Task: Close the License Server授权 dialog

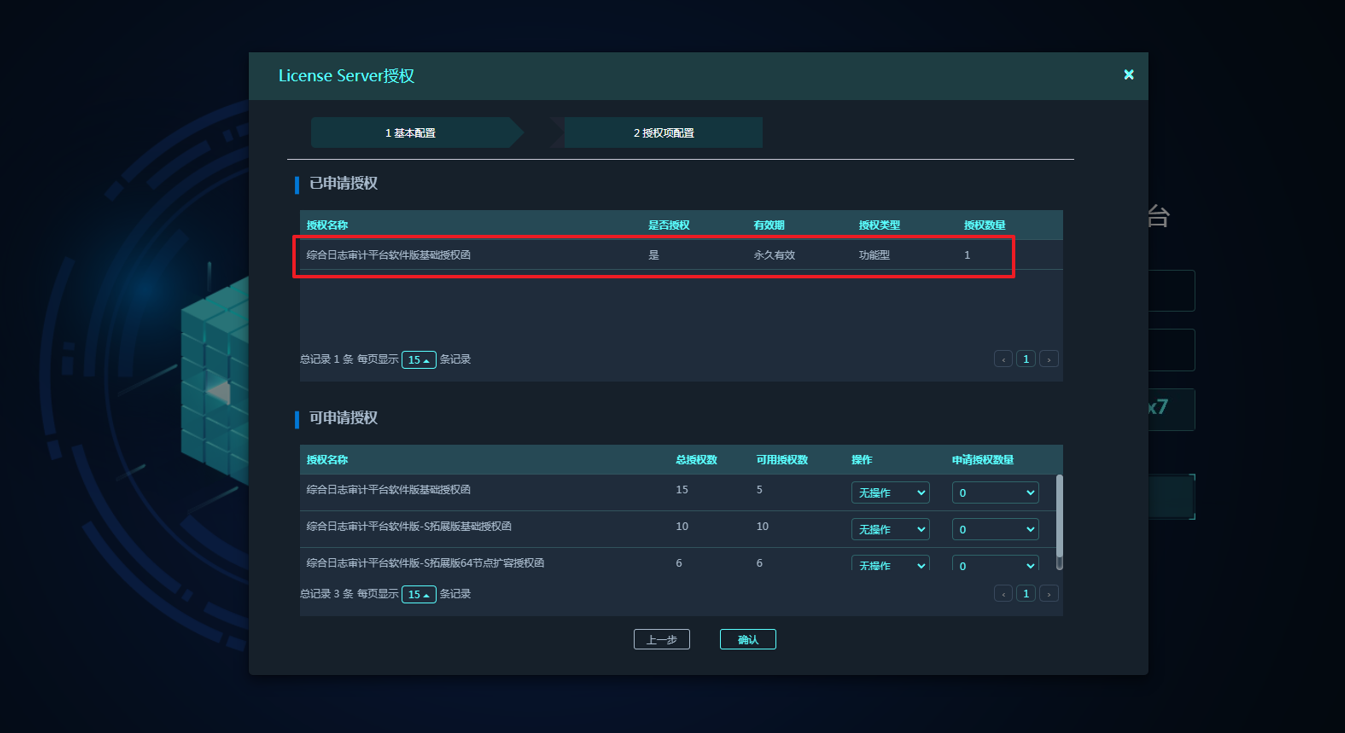Action: tap(1129, 75)
